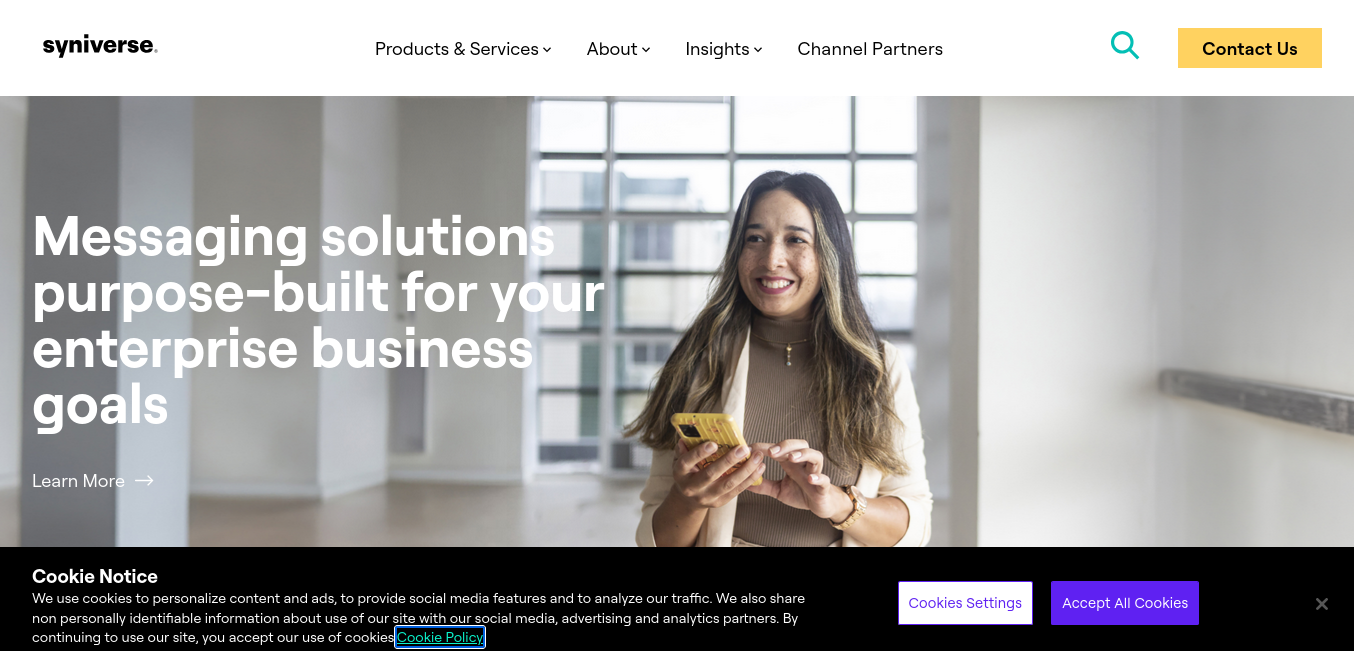The width and height of the screenshot is (1366, 651).
Task: Accept All Cookies
Action: tap(1125, 603)
